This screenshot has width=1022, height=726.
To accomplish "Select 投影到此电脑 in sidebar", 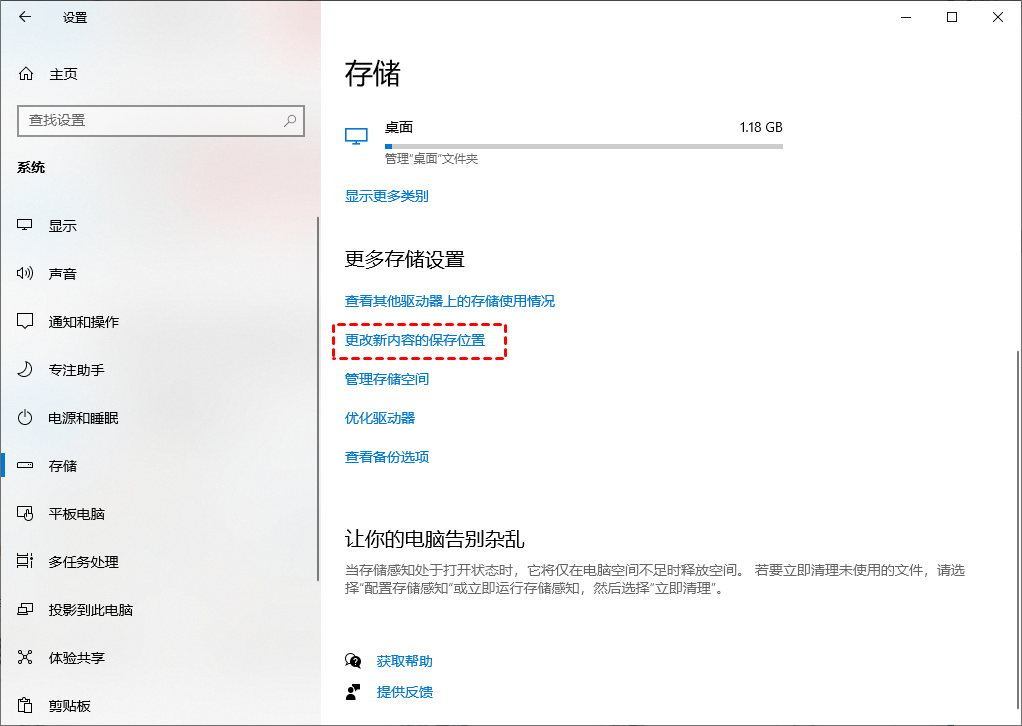I will 90,610.
